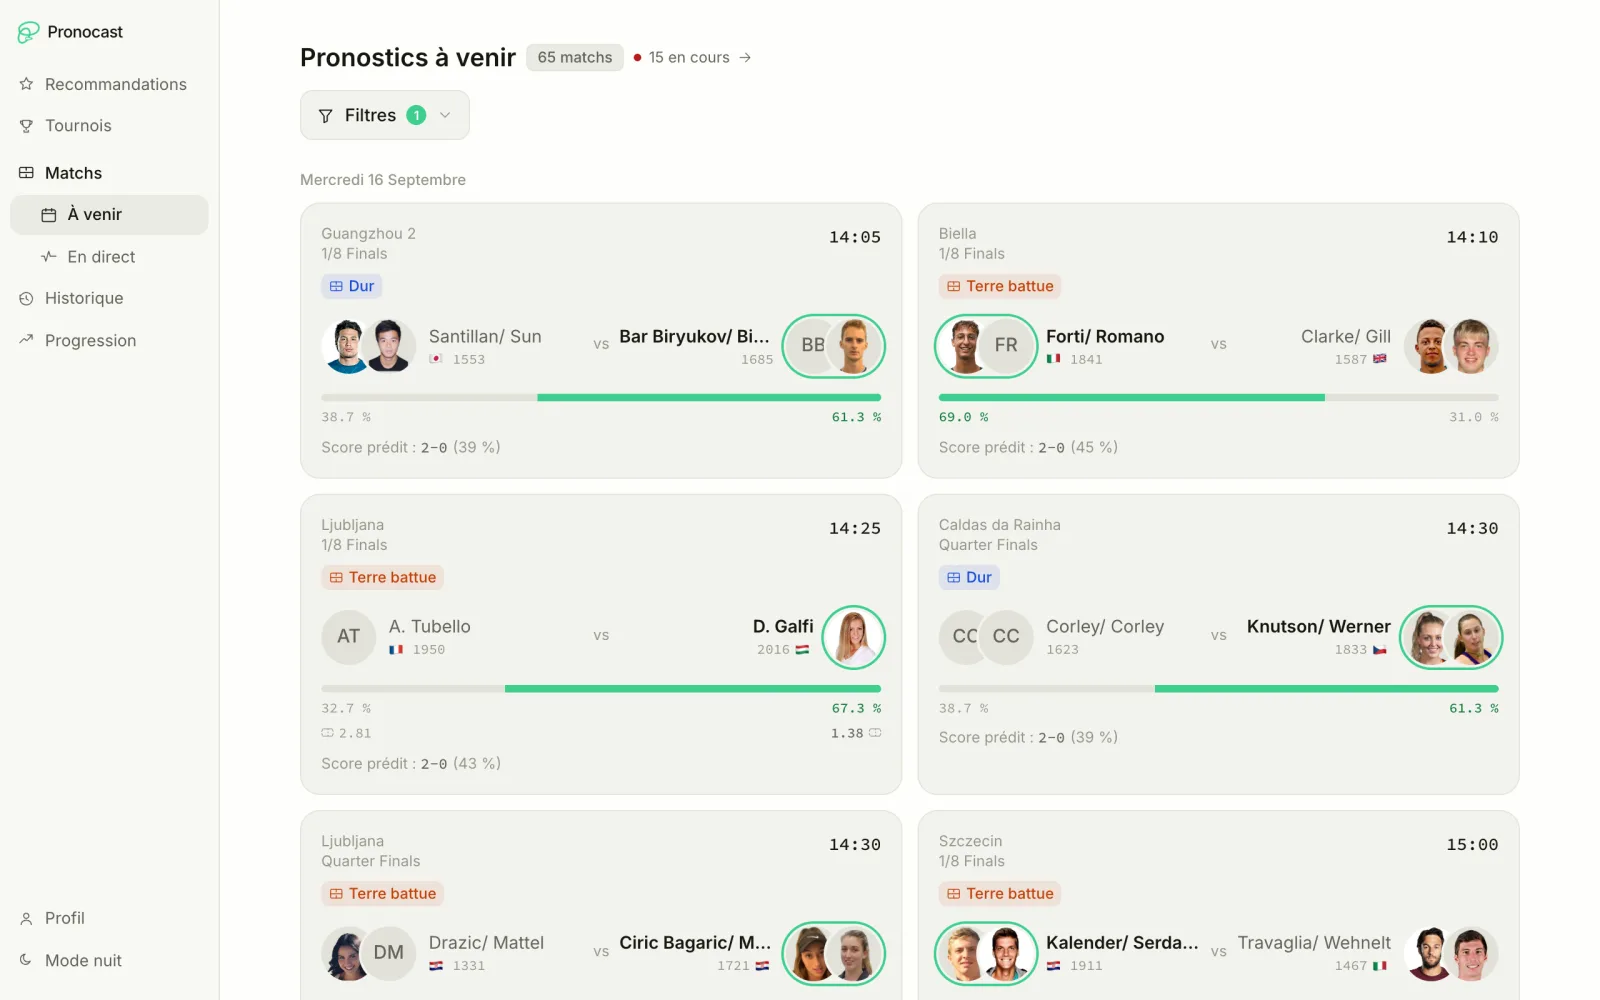
Task: Click the clock icon beside Historique
Action: (x=26, y=298)
